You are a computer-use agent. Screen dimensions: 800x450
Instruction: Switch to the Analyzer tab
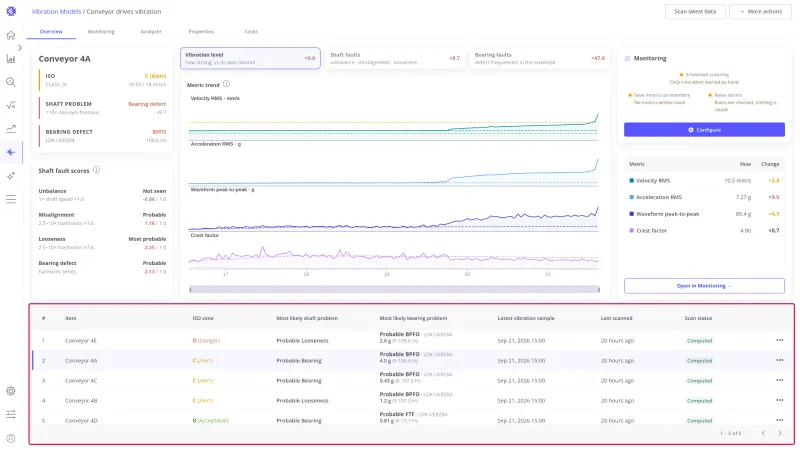(151, 32)
